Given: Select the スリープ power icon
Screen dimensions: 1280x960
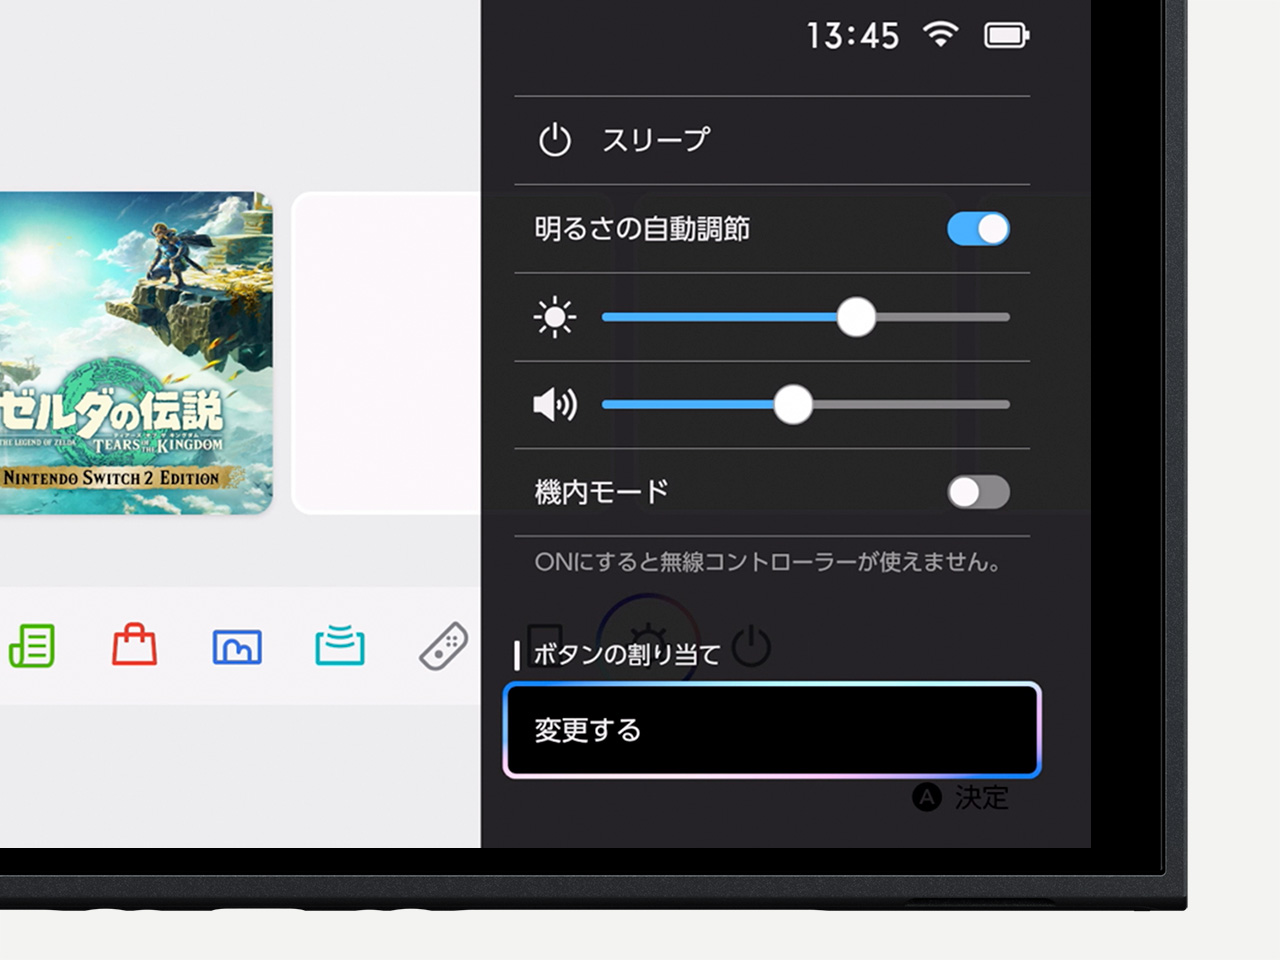Looking at the screenshot, I should click(x=556, y=139).
